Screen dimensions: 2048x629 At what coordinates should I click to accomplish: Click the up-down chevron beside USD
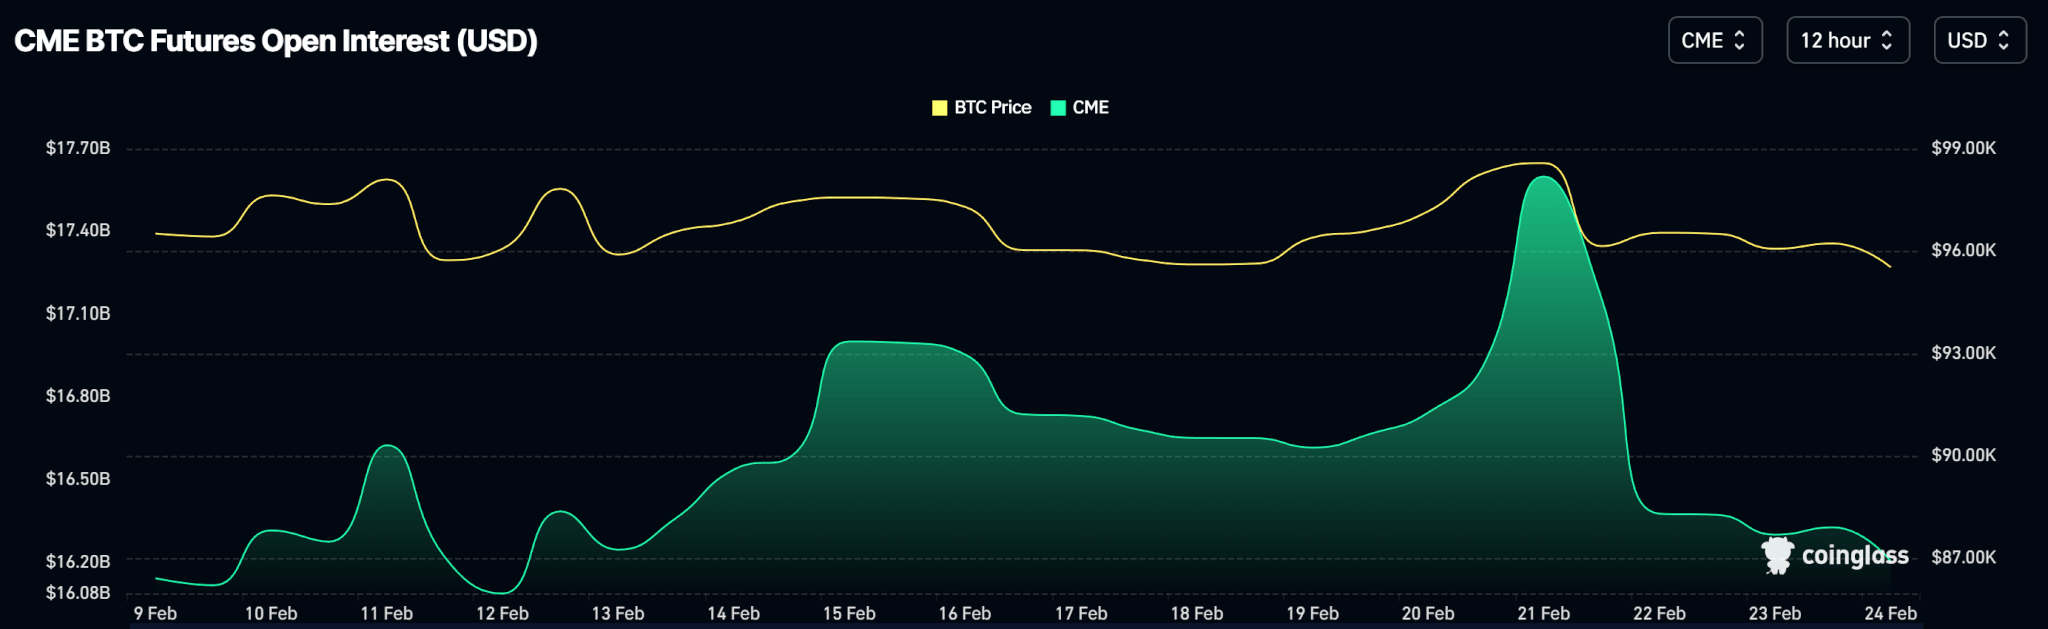click(2003, 41)
